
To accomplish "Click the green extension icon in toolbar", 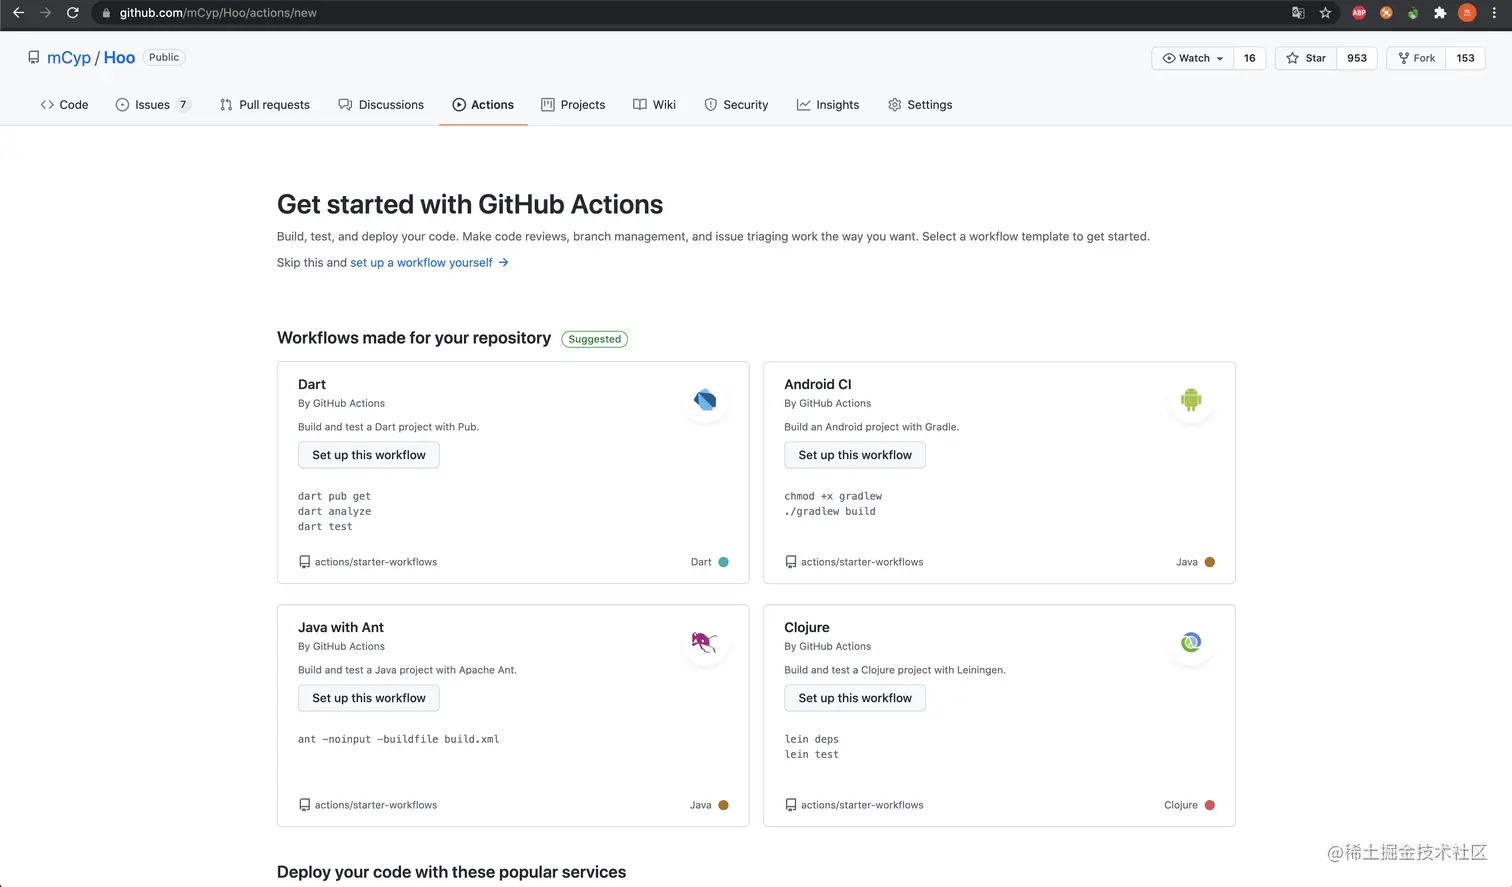I will 1413,13.
